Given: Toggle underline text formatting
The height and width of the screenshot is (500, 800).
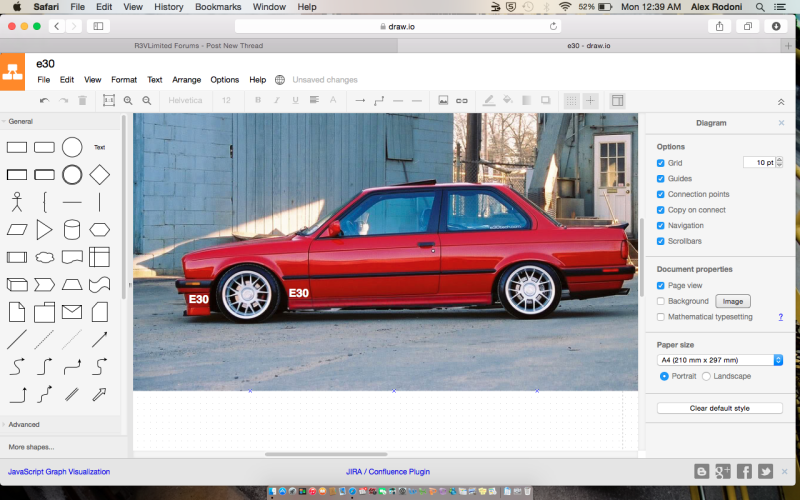Looking at the screenshot, I should point(295,100).
